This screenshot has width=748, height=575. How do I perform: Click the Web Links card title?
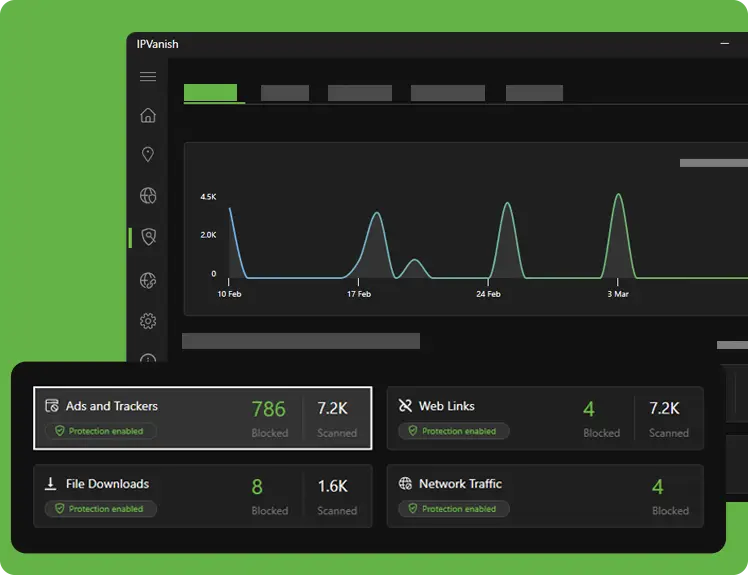pos(447,406)
